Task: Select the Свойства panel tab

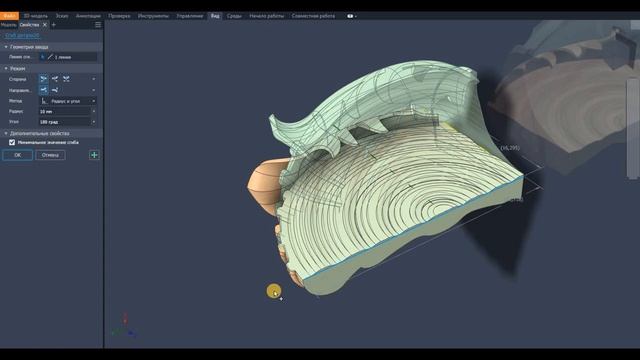Action: click(29, 25)
